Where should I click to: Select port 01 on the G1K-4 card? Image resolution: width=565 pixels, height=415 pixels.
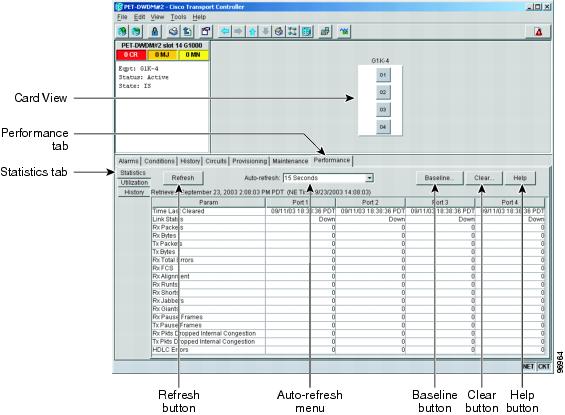(383, 75)
